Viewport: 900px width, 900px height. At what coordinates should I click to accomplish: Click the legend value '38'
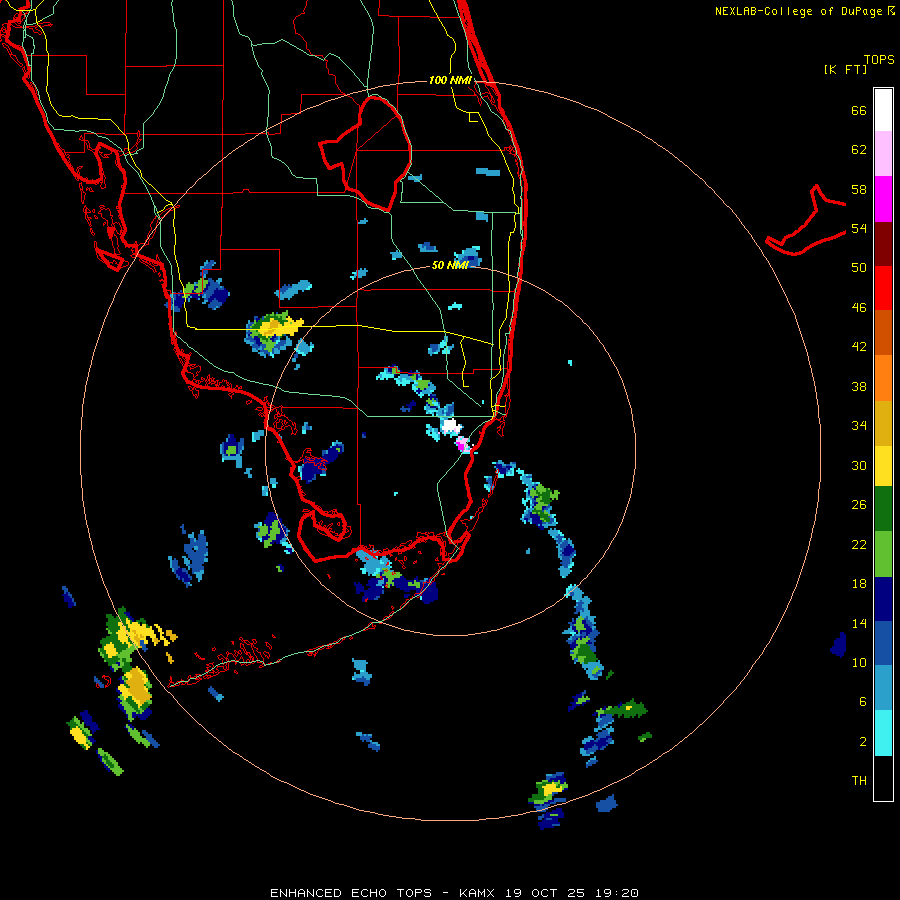point(859,386)
